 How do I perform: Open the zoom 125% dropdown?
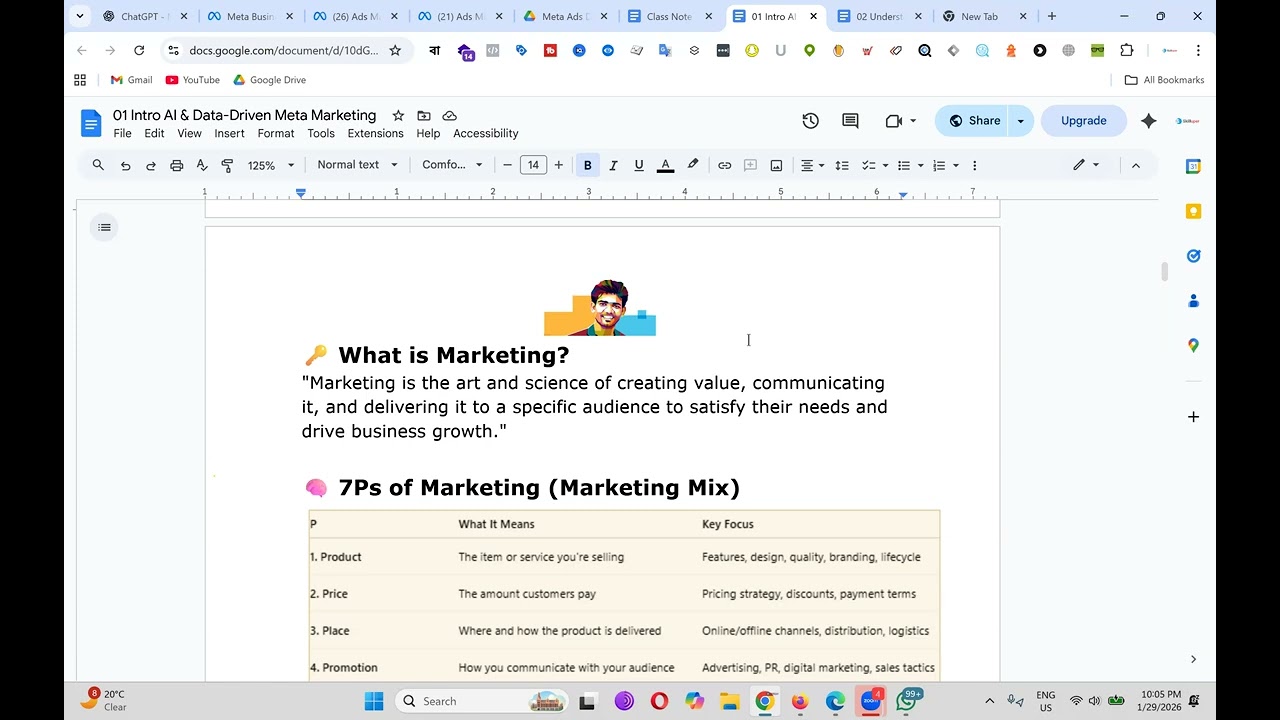click(271, 165)
